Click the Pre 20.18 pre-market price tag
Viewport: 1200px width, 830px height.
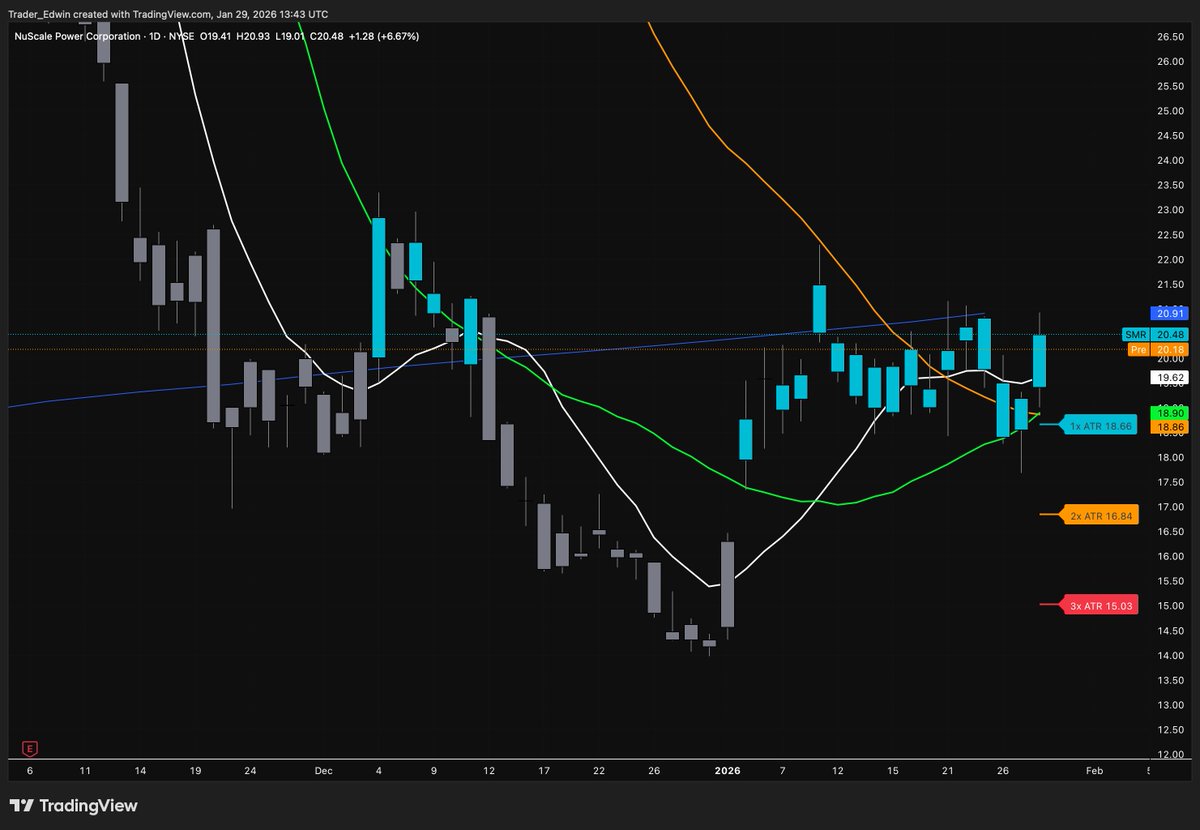(x=1157, y=350)
